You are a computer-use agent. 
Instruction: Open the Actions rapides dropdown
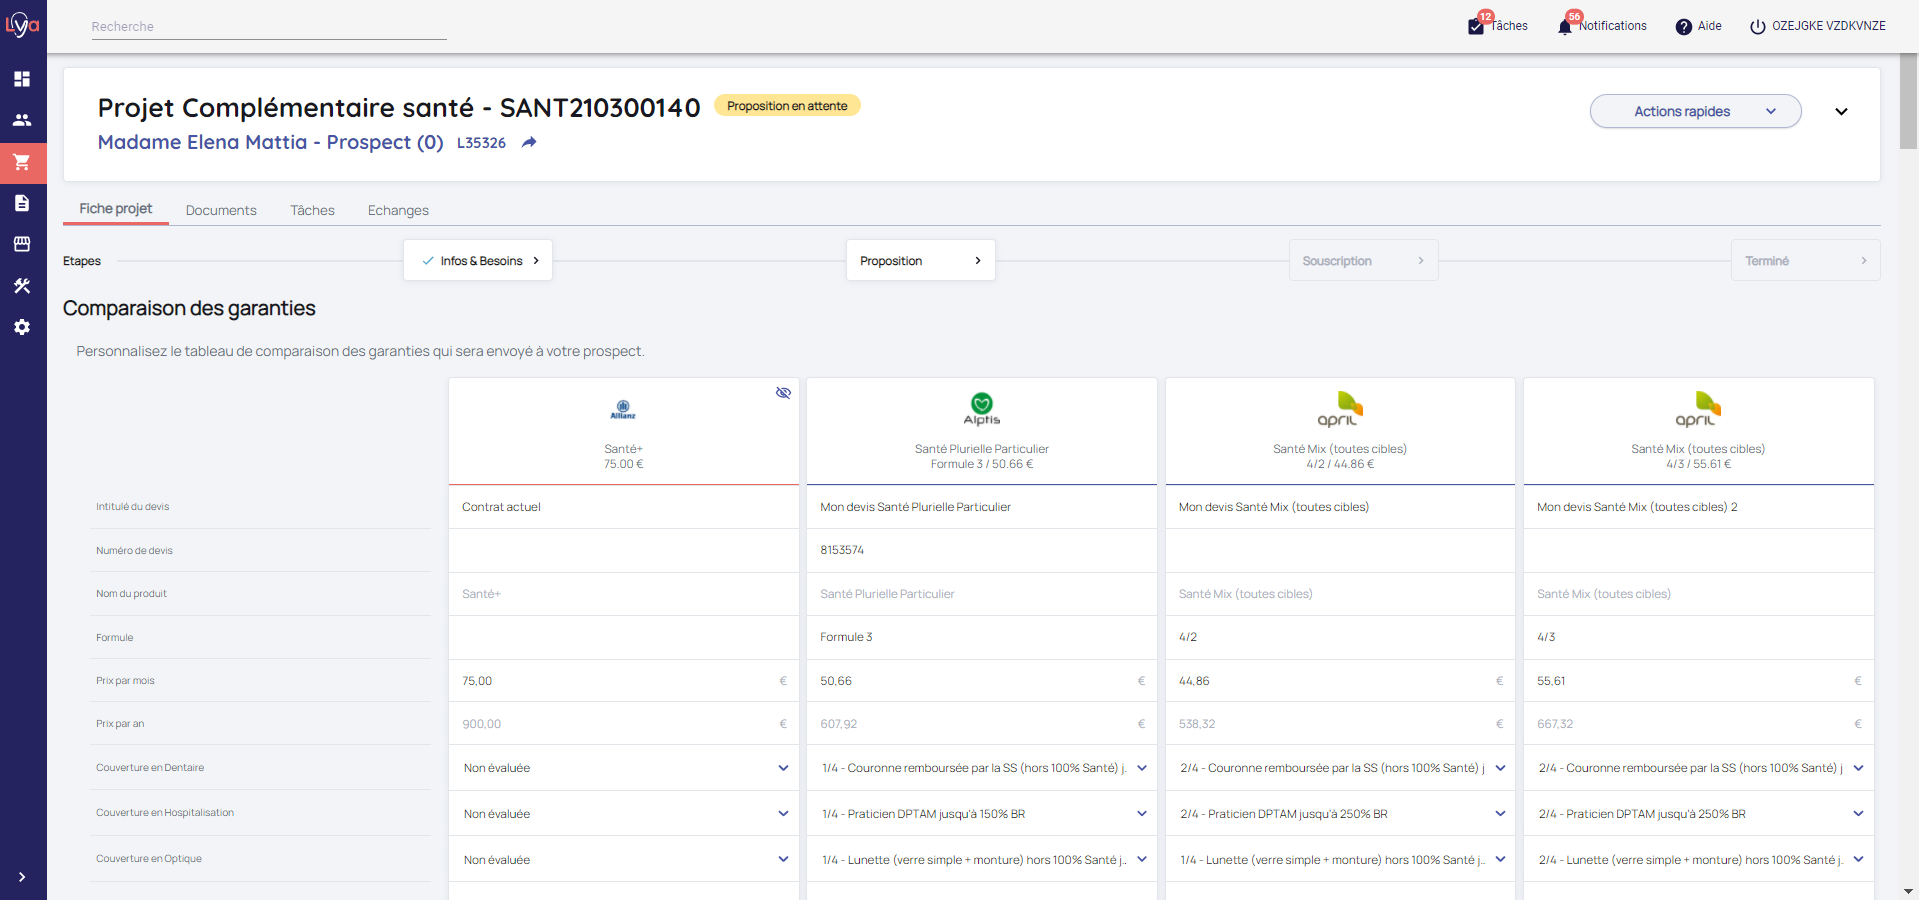[x=1695, y=111]
